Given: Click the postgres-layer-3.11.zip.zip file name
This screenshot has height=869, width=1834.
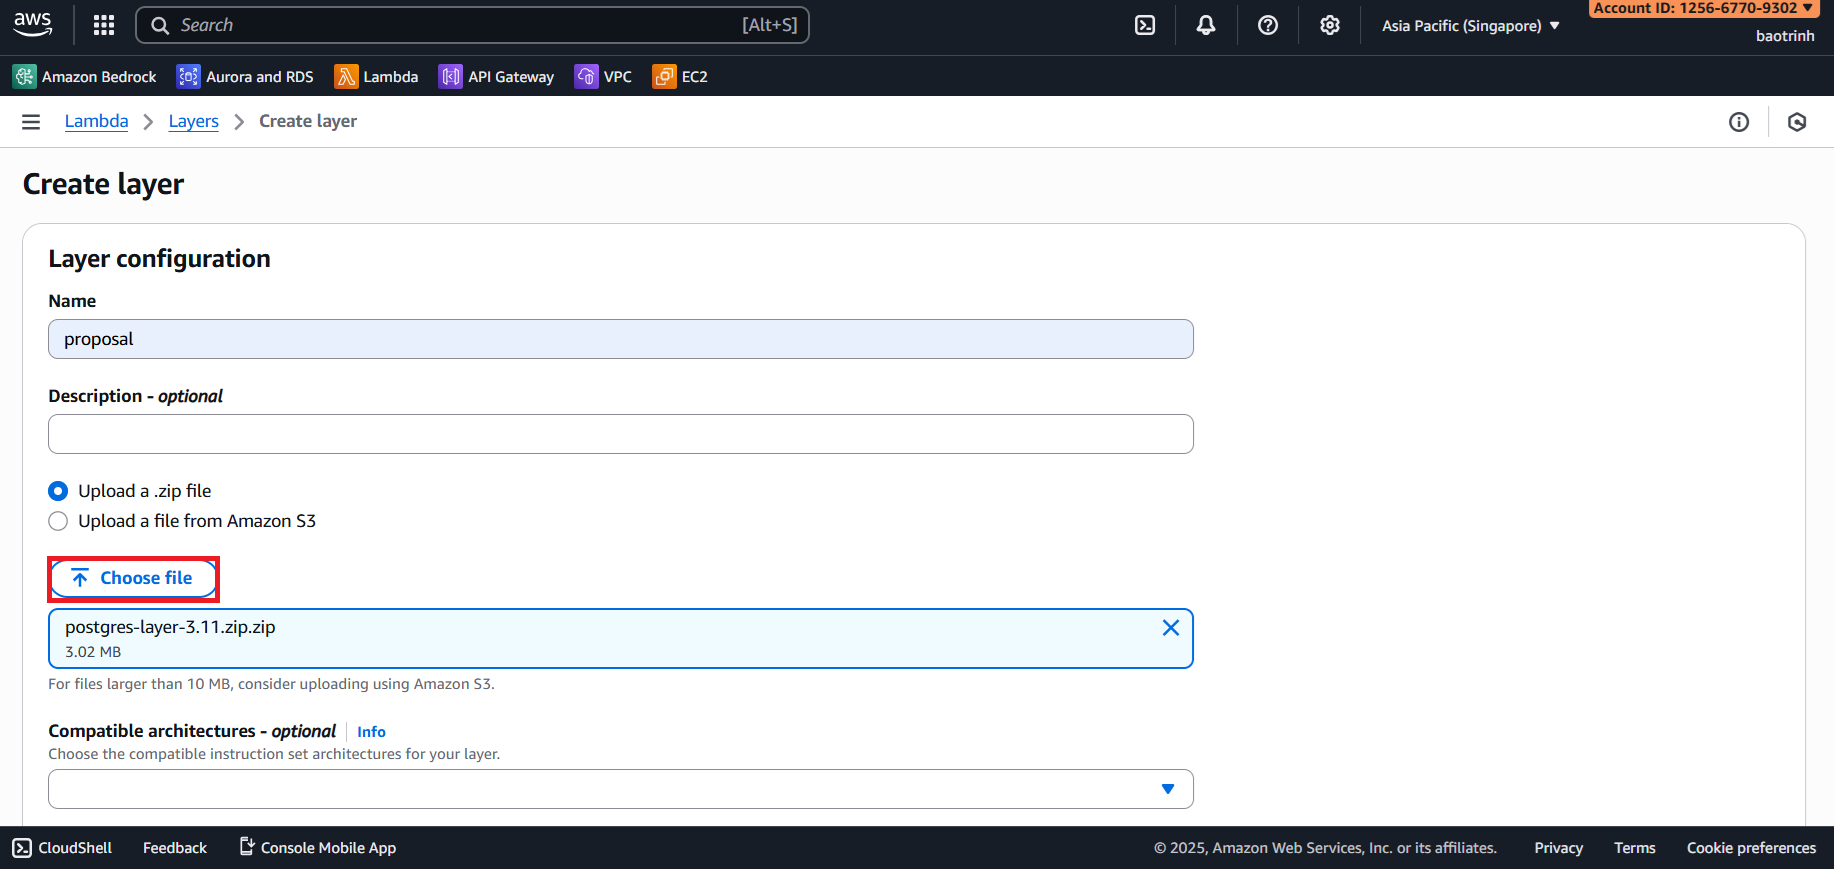Looking at the screenshot, I should [170, 627].
